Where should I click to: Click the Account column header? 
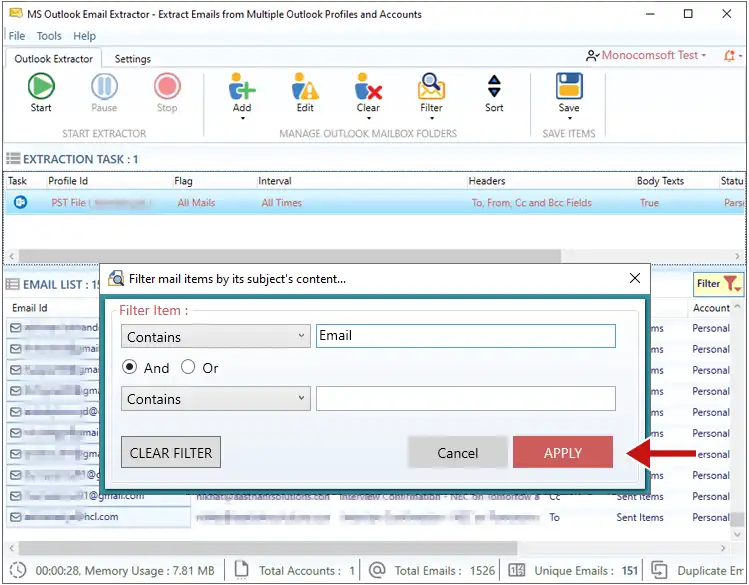coord(711,308)
